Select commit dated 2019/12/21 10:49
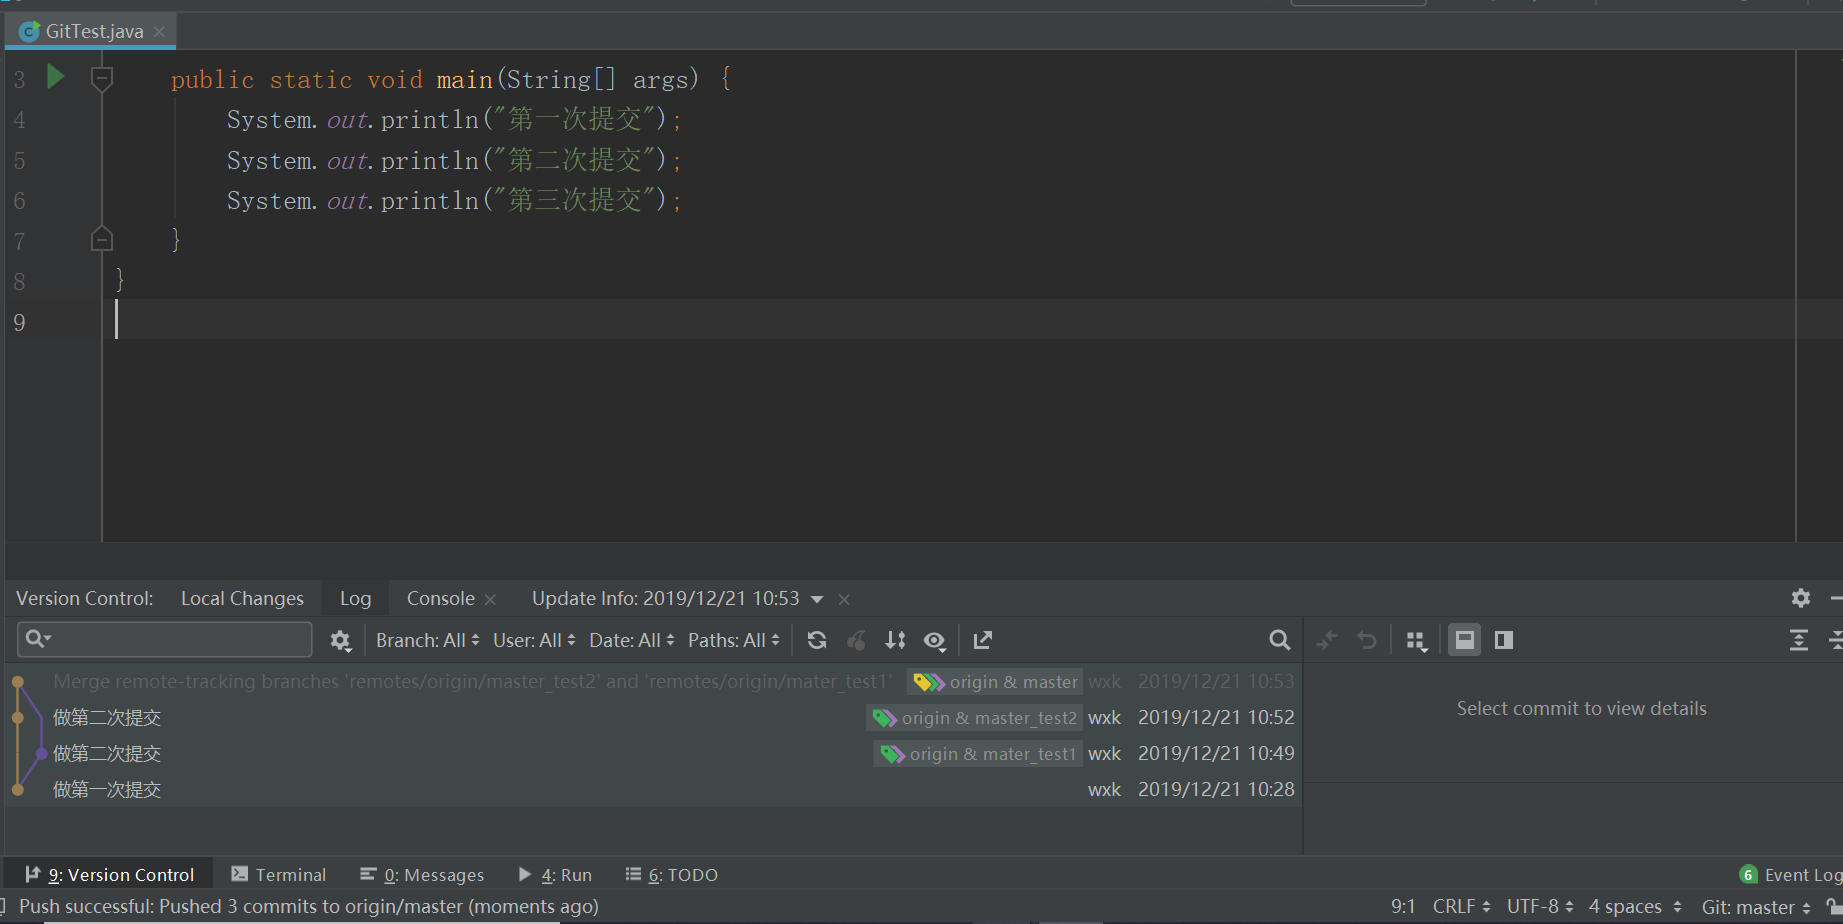This screenshot has width=1843, height=924. (x=653, y=753)
